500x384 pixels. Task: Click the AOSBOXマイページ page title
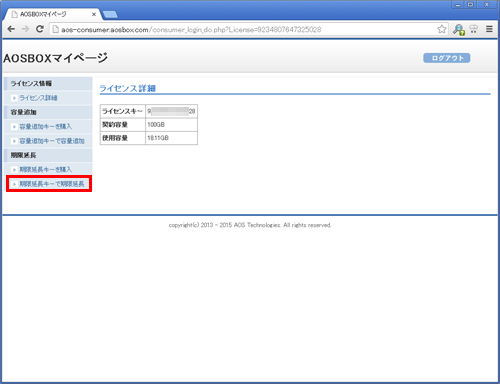pos(55,58)
